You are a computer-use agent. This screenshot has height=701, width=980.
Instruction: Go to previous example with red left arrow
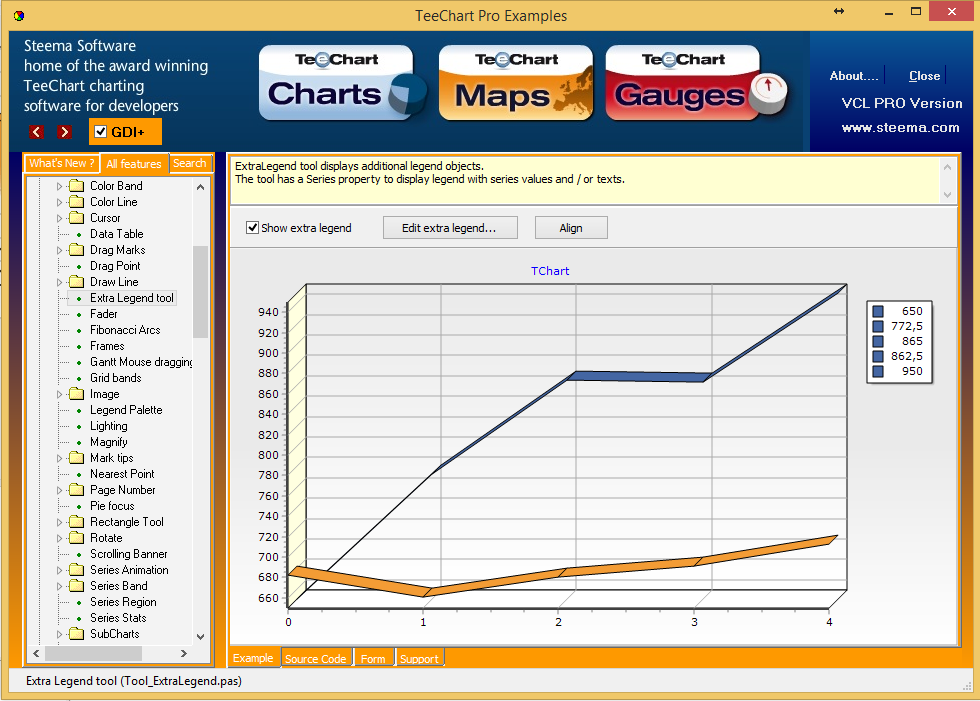point(36,132)
